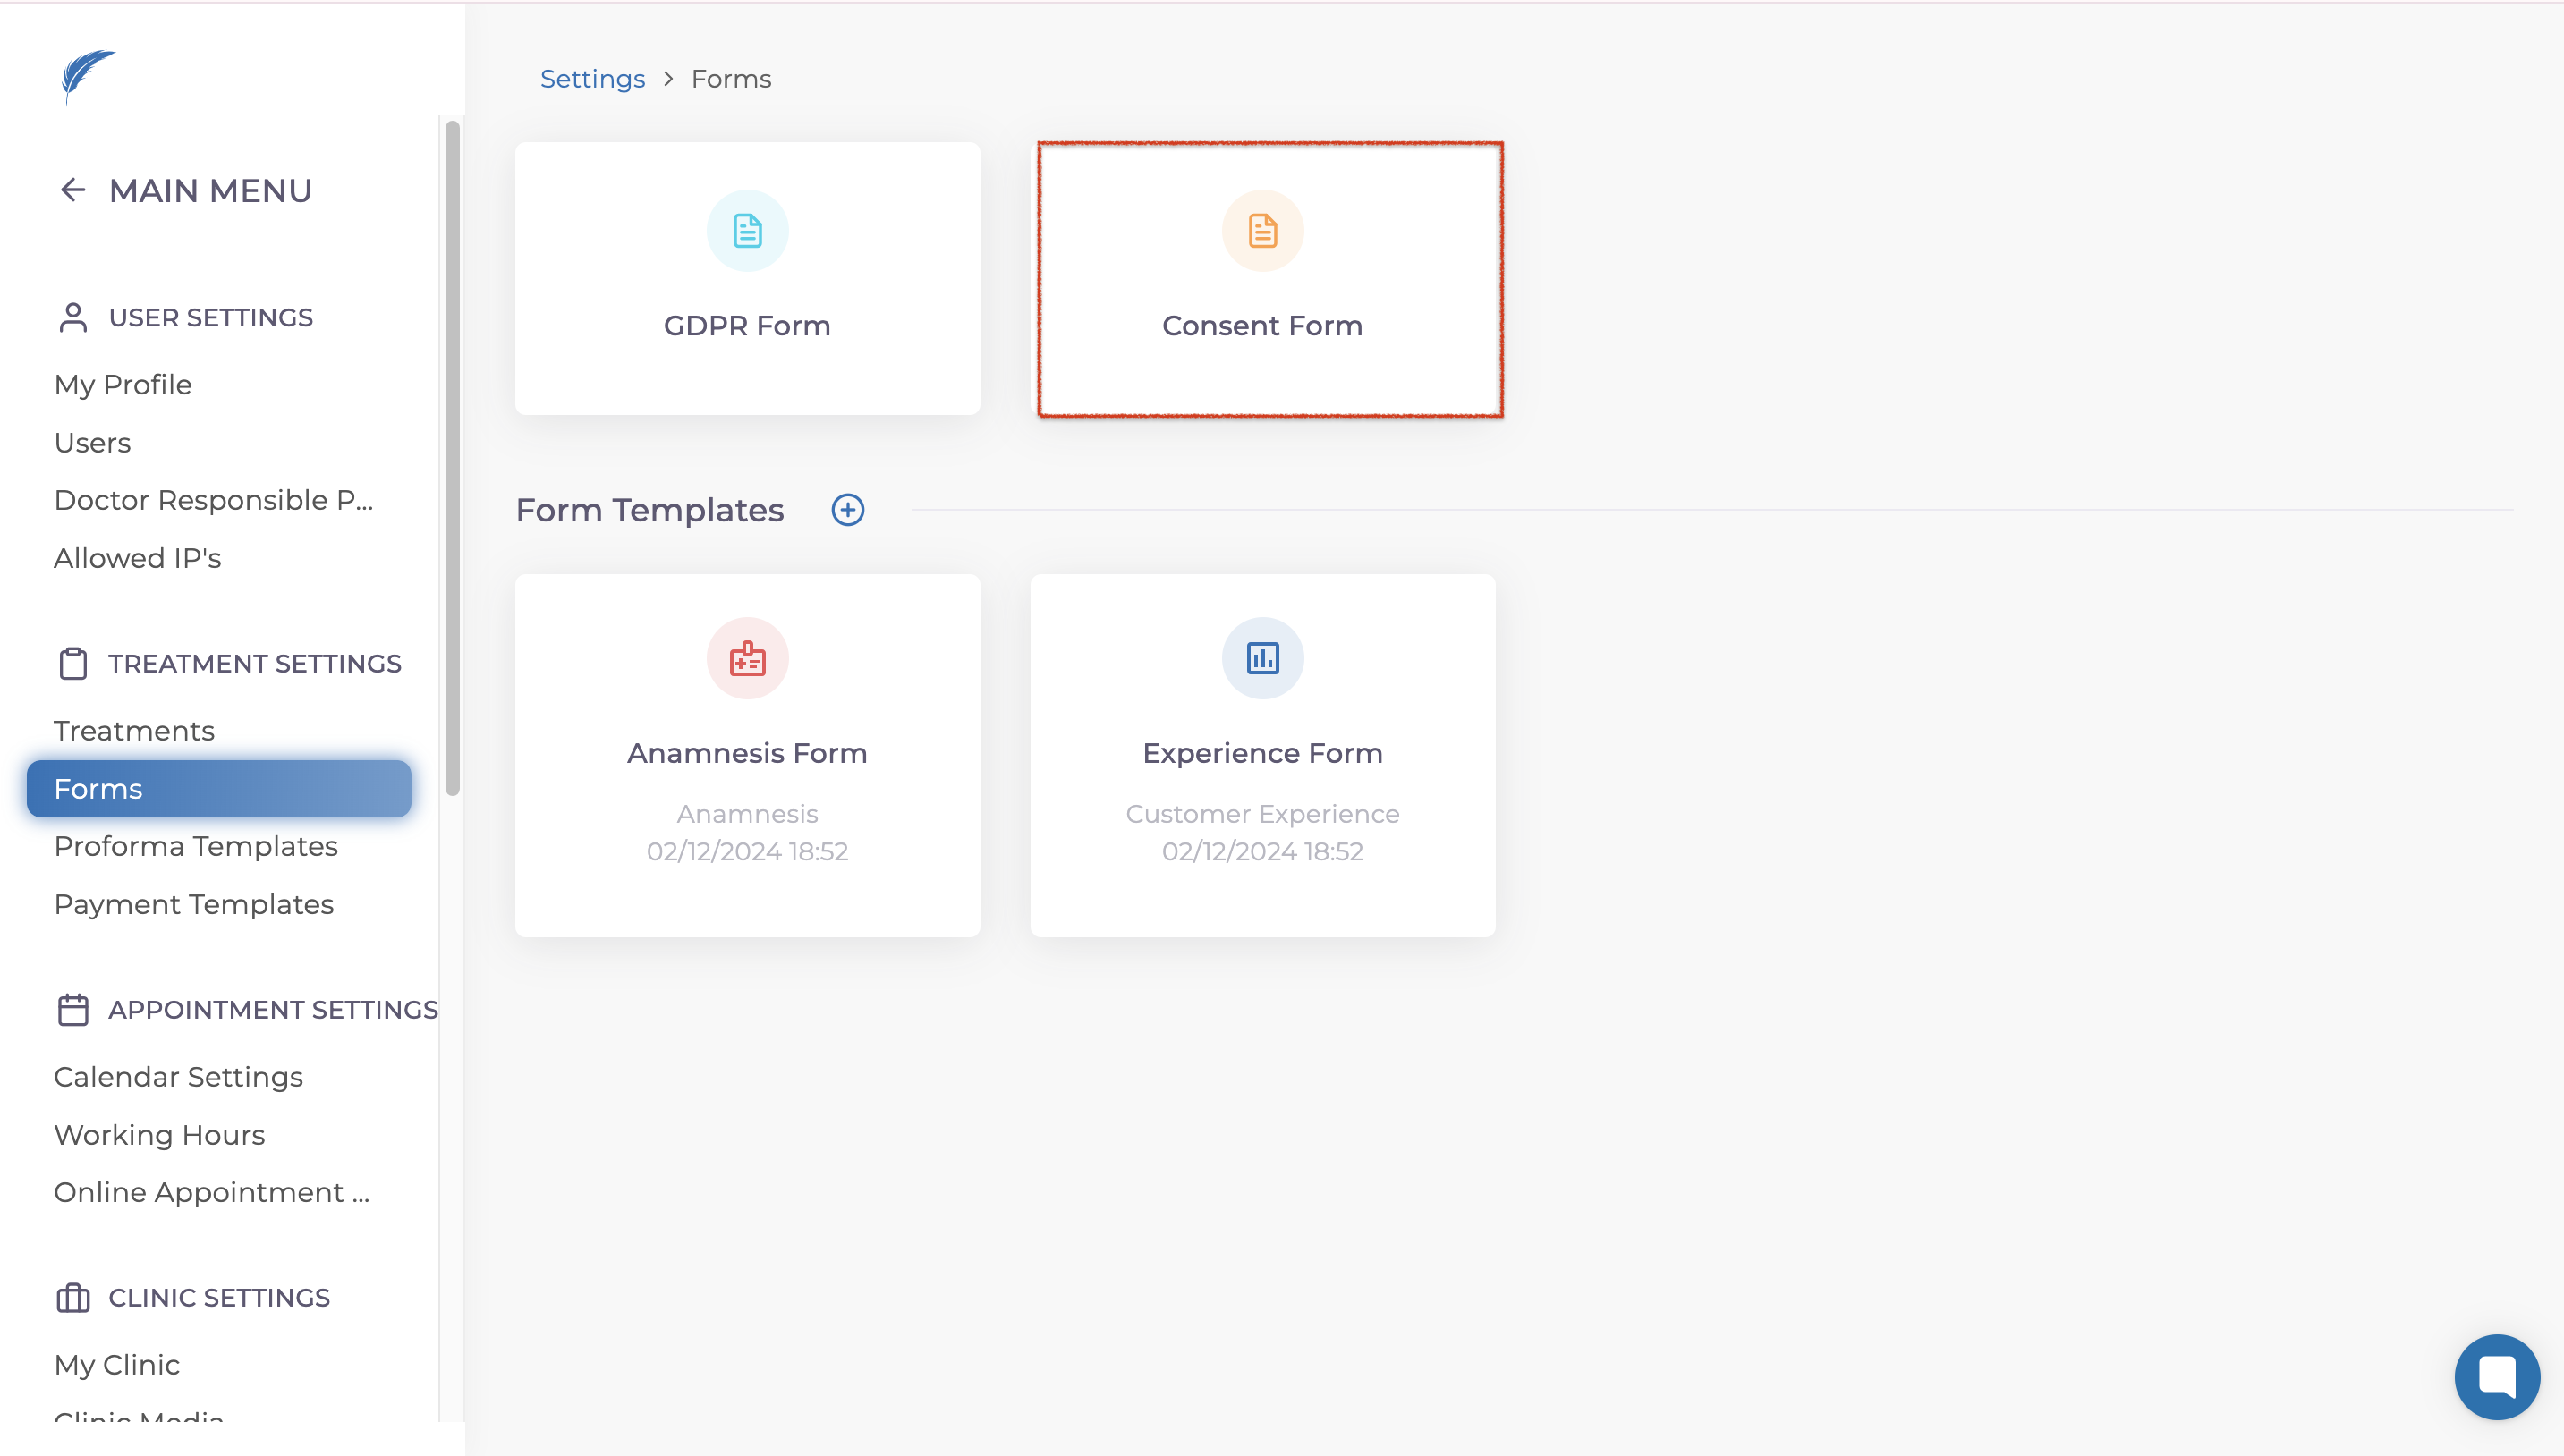Open Payment Templates

coord(194,904)
